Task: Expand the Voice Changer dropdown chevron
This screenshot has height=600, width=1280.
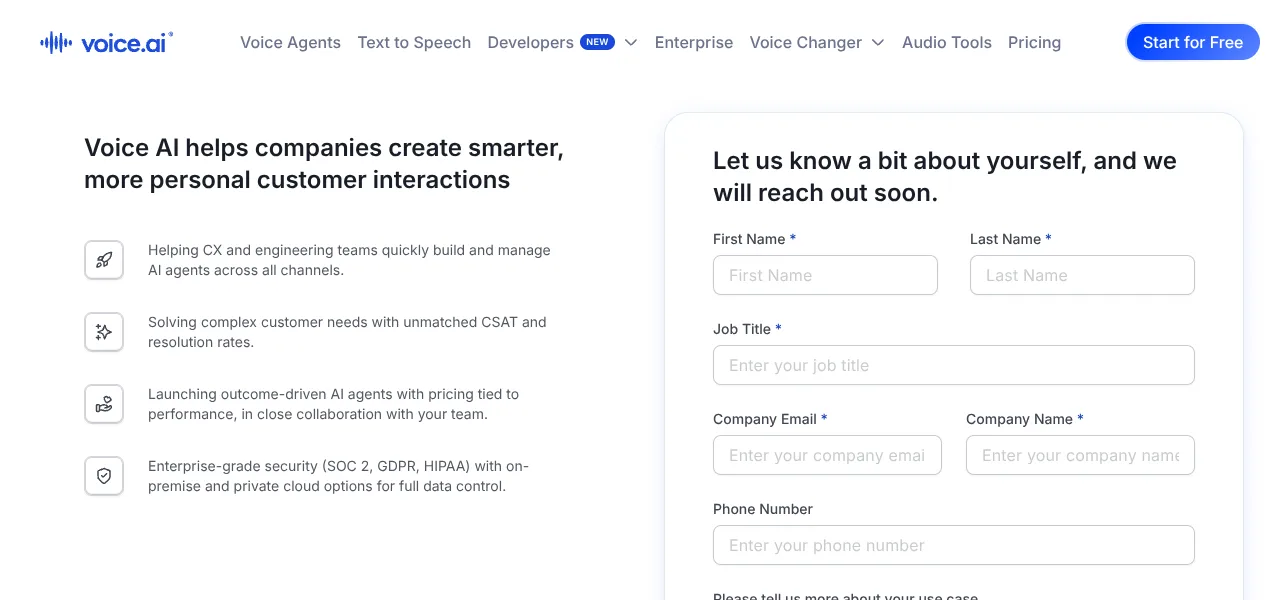Action: pos(878,43)
